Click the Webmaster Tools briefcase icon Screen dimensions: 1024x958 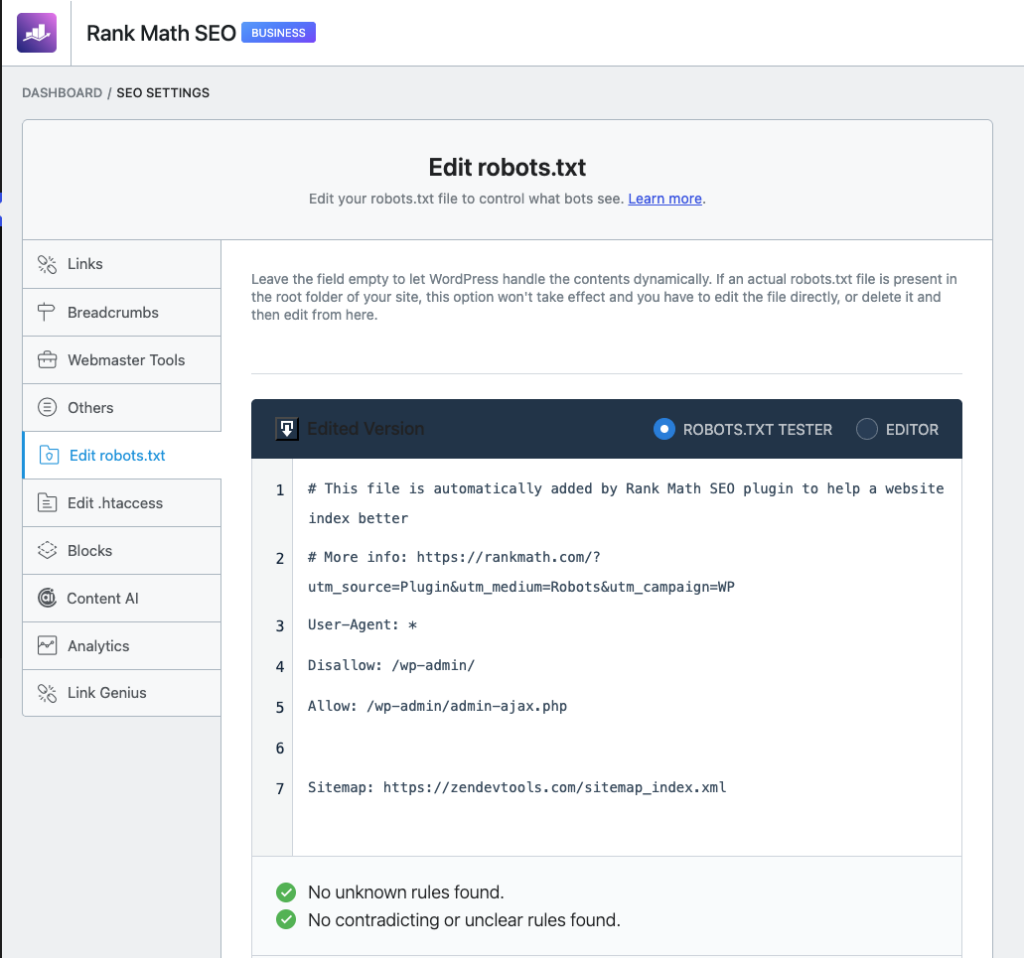[47, 360]
